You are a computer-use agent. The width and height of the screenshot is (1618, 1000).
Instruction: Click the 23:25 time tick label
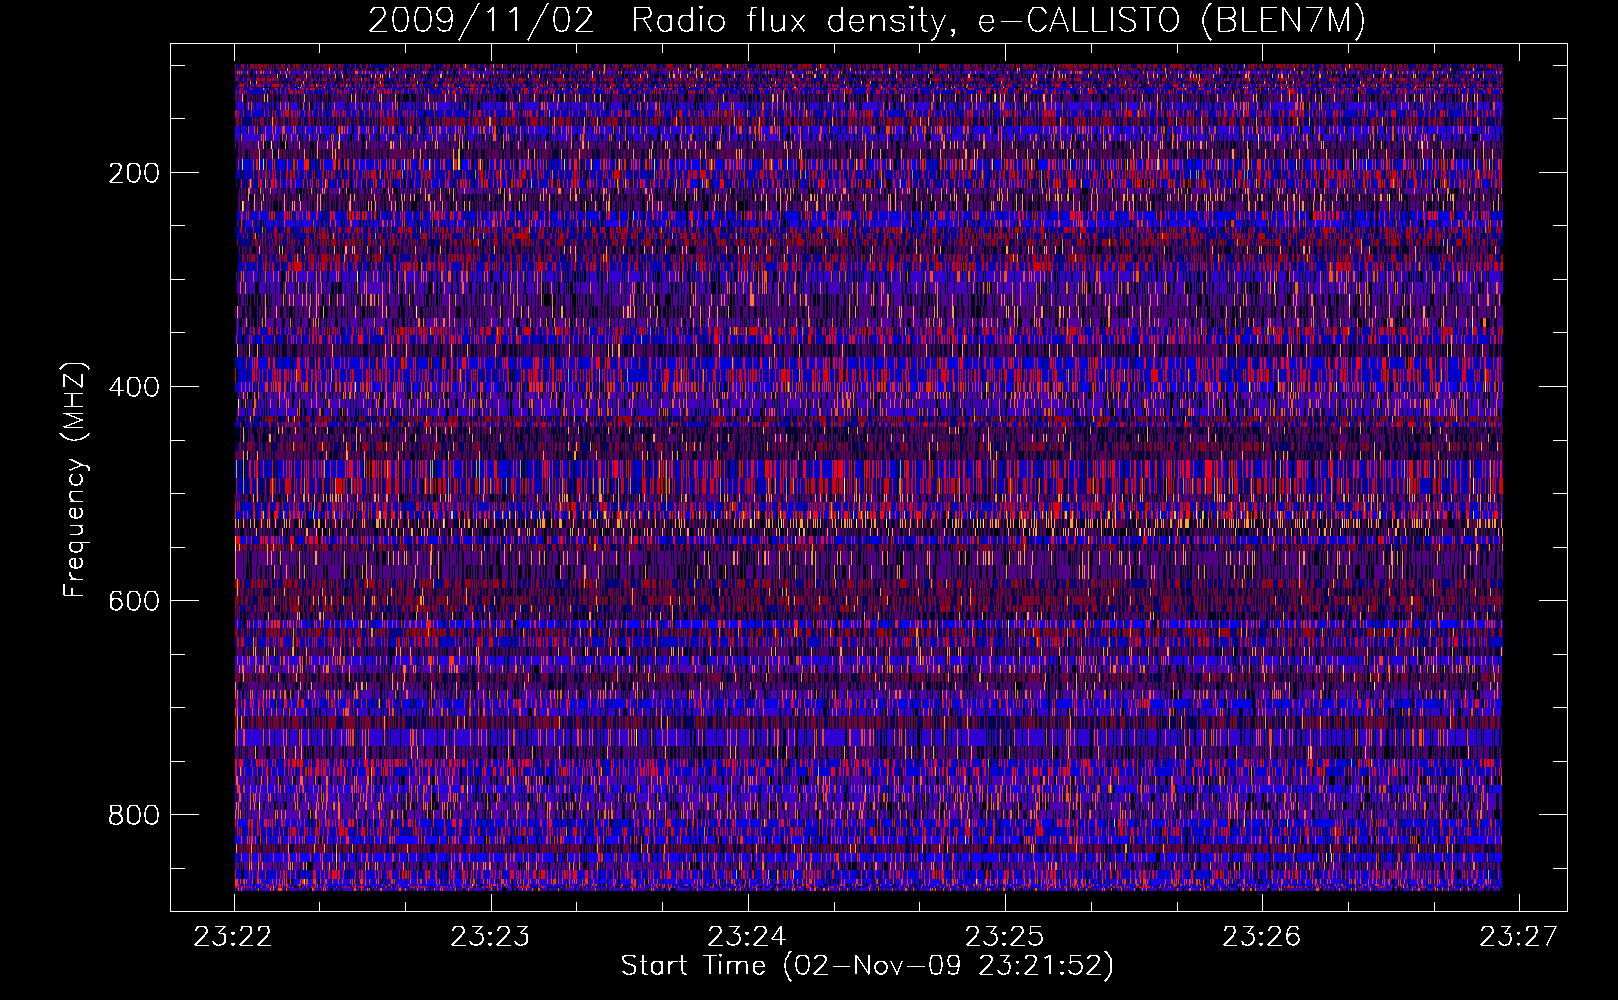[x=1005, y=936]
